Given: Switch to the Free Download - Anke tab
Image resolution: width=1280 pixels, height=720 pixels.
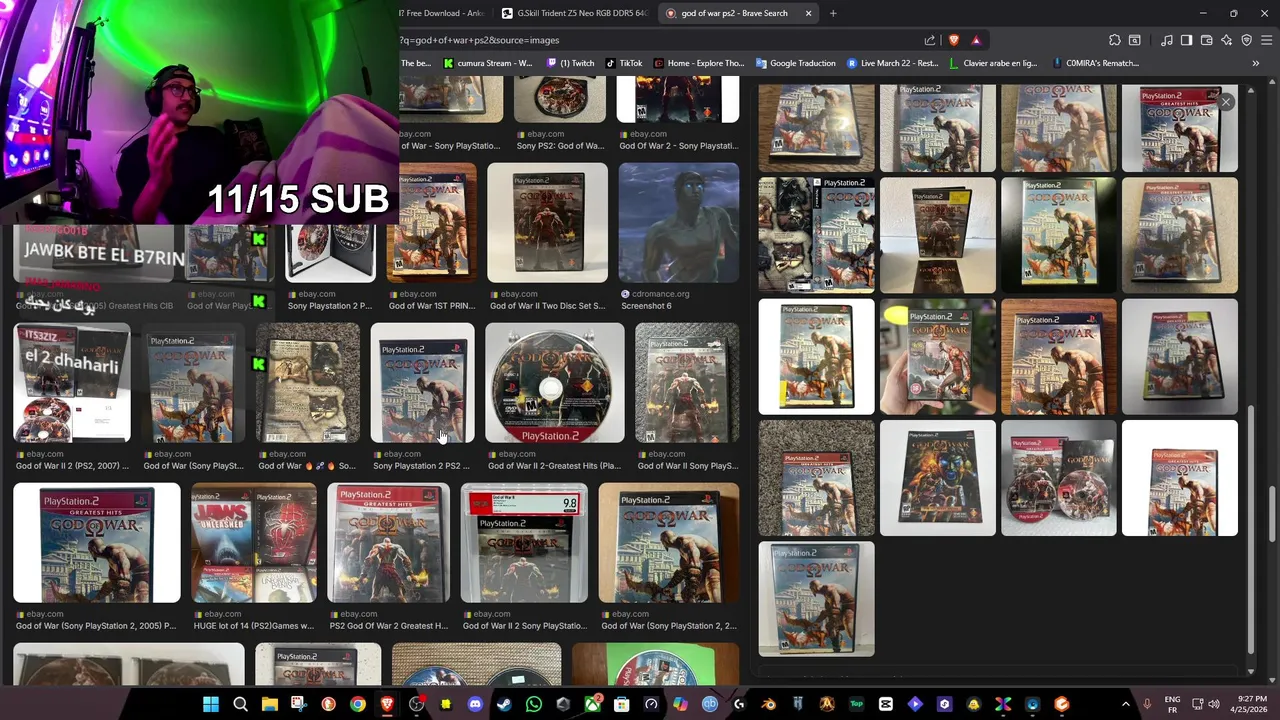Looking at the screenshot, I should click(x=444, y=13).
